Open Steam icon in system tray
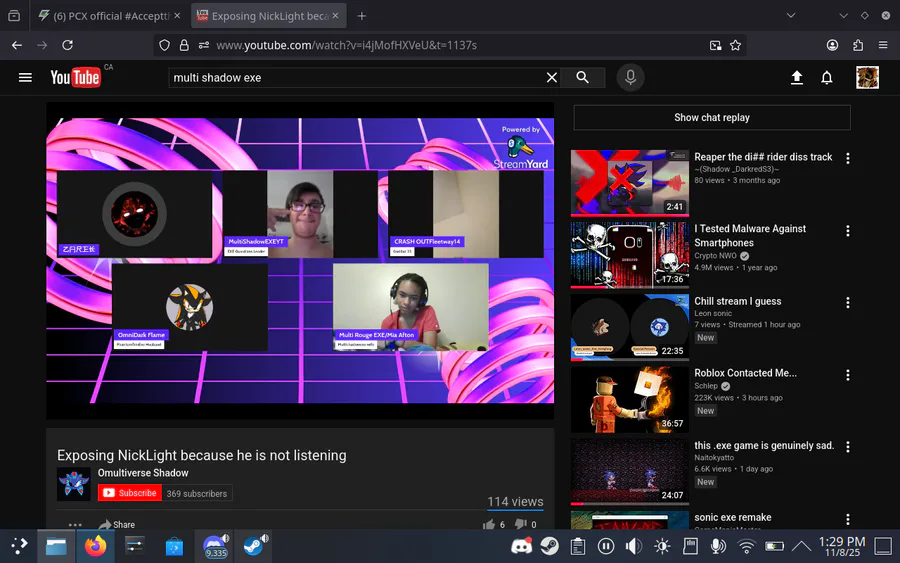This screenshot has height=563, width=900. (x=549, y=546)
